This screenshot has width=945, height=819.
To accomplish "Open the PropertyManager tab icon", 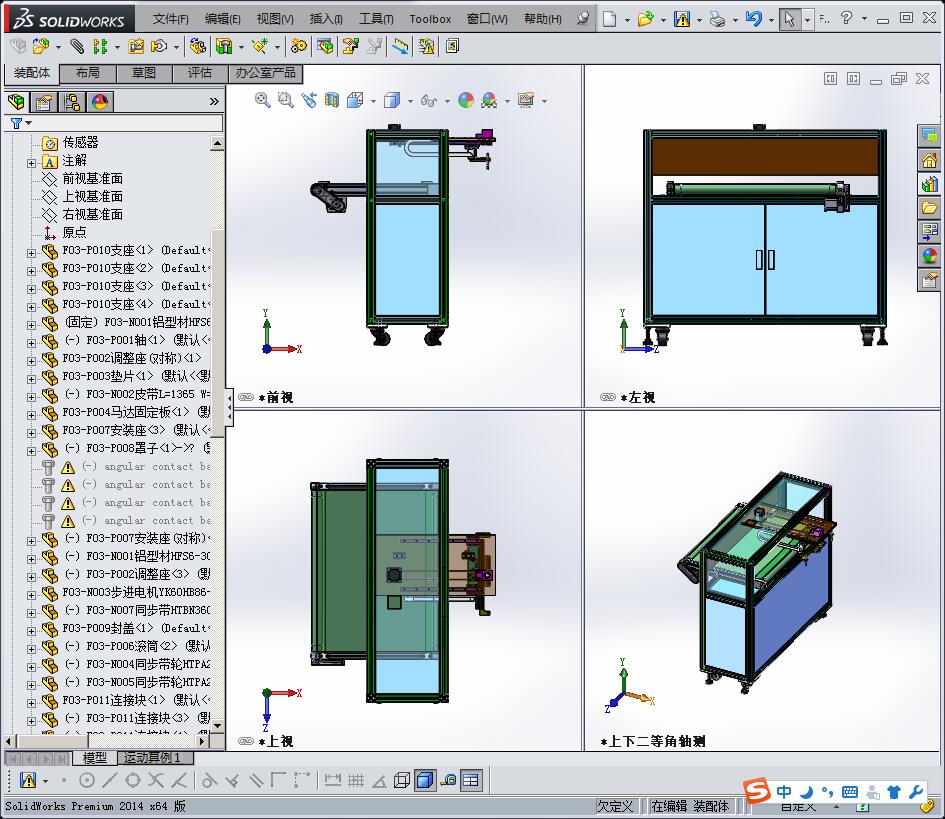I will 44,102.
